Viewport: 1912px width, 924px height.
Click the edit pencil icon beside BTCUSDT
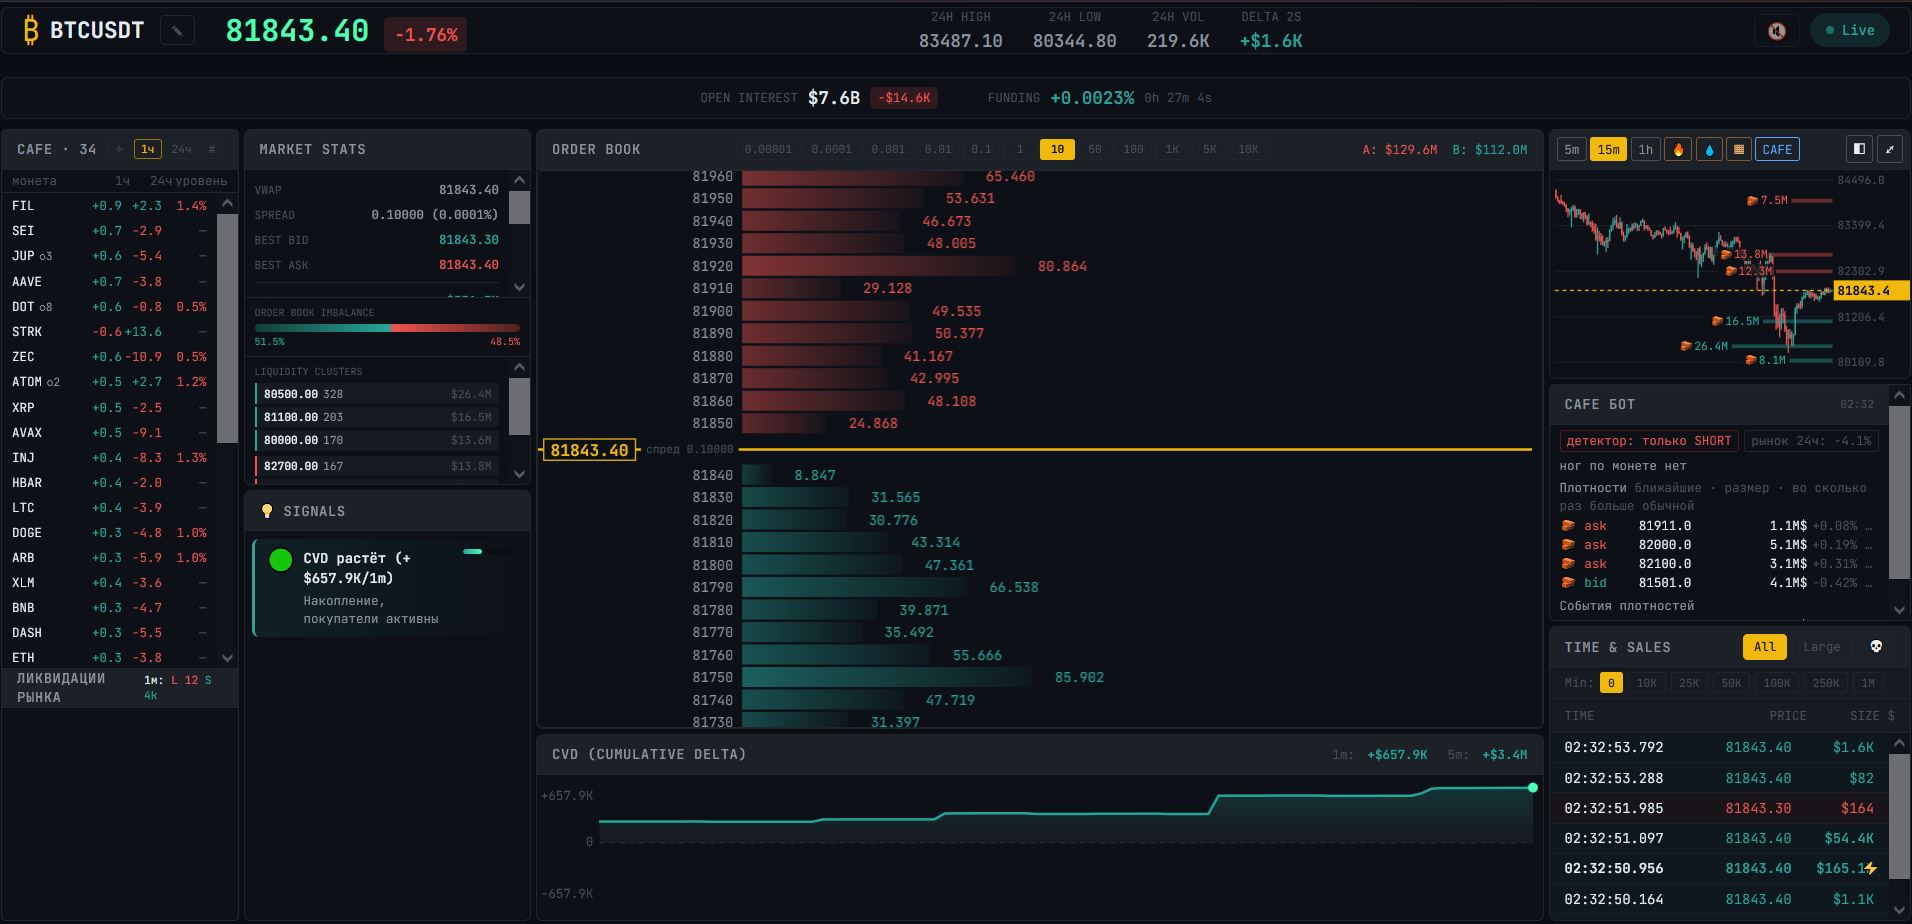(177, 31)
